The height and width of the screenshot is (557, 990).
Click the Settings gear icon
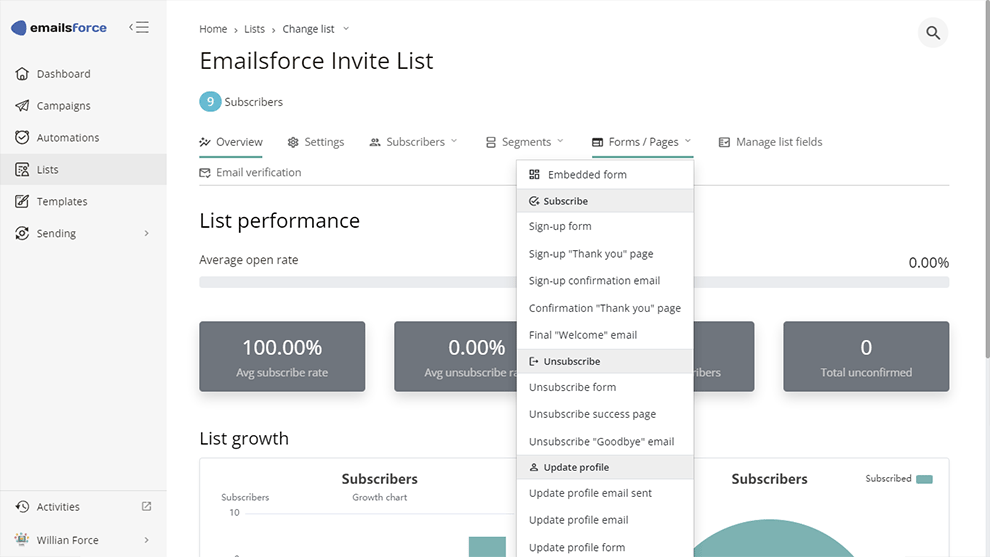pos(293,142)
